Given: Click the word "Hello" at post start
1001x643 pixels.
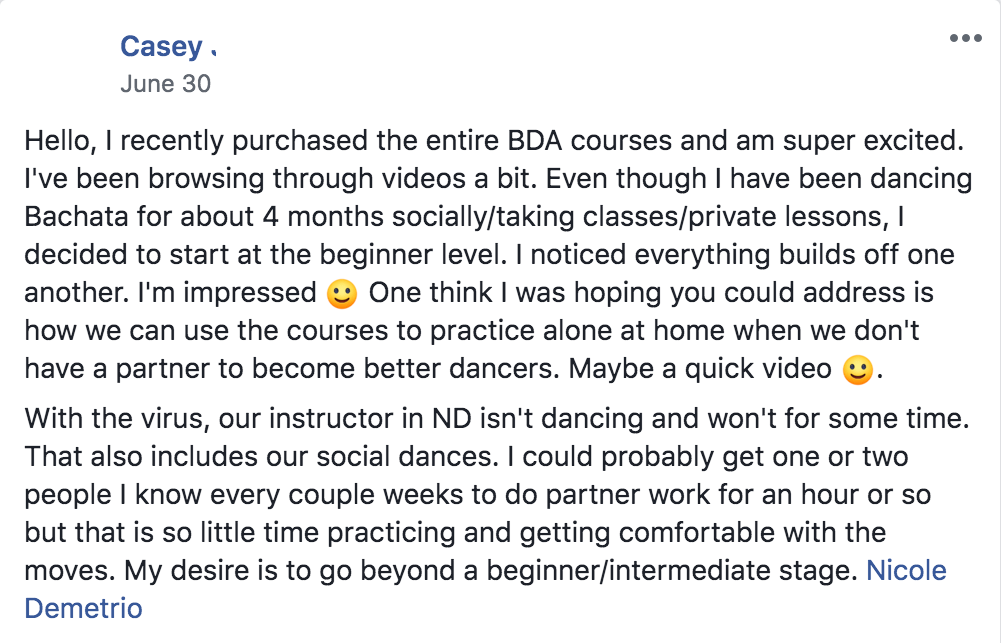Looking at the screenshot, I should tap(57, 141).
